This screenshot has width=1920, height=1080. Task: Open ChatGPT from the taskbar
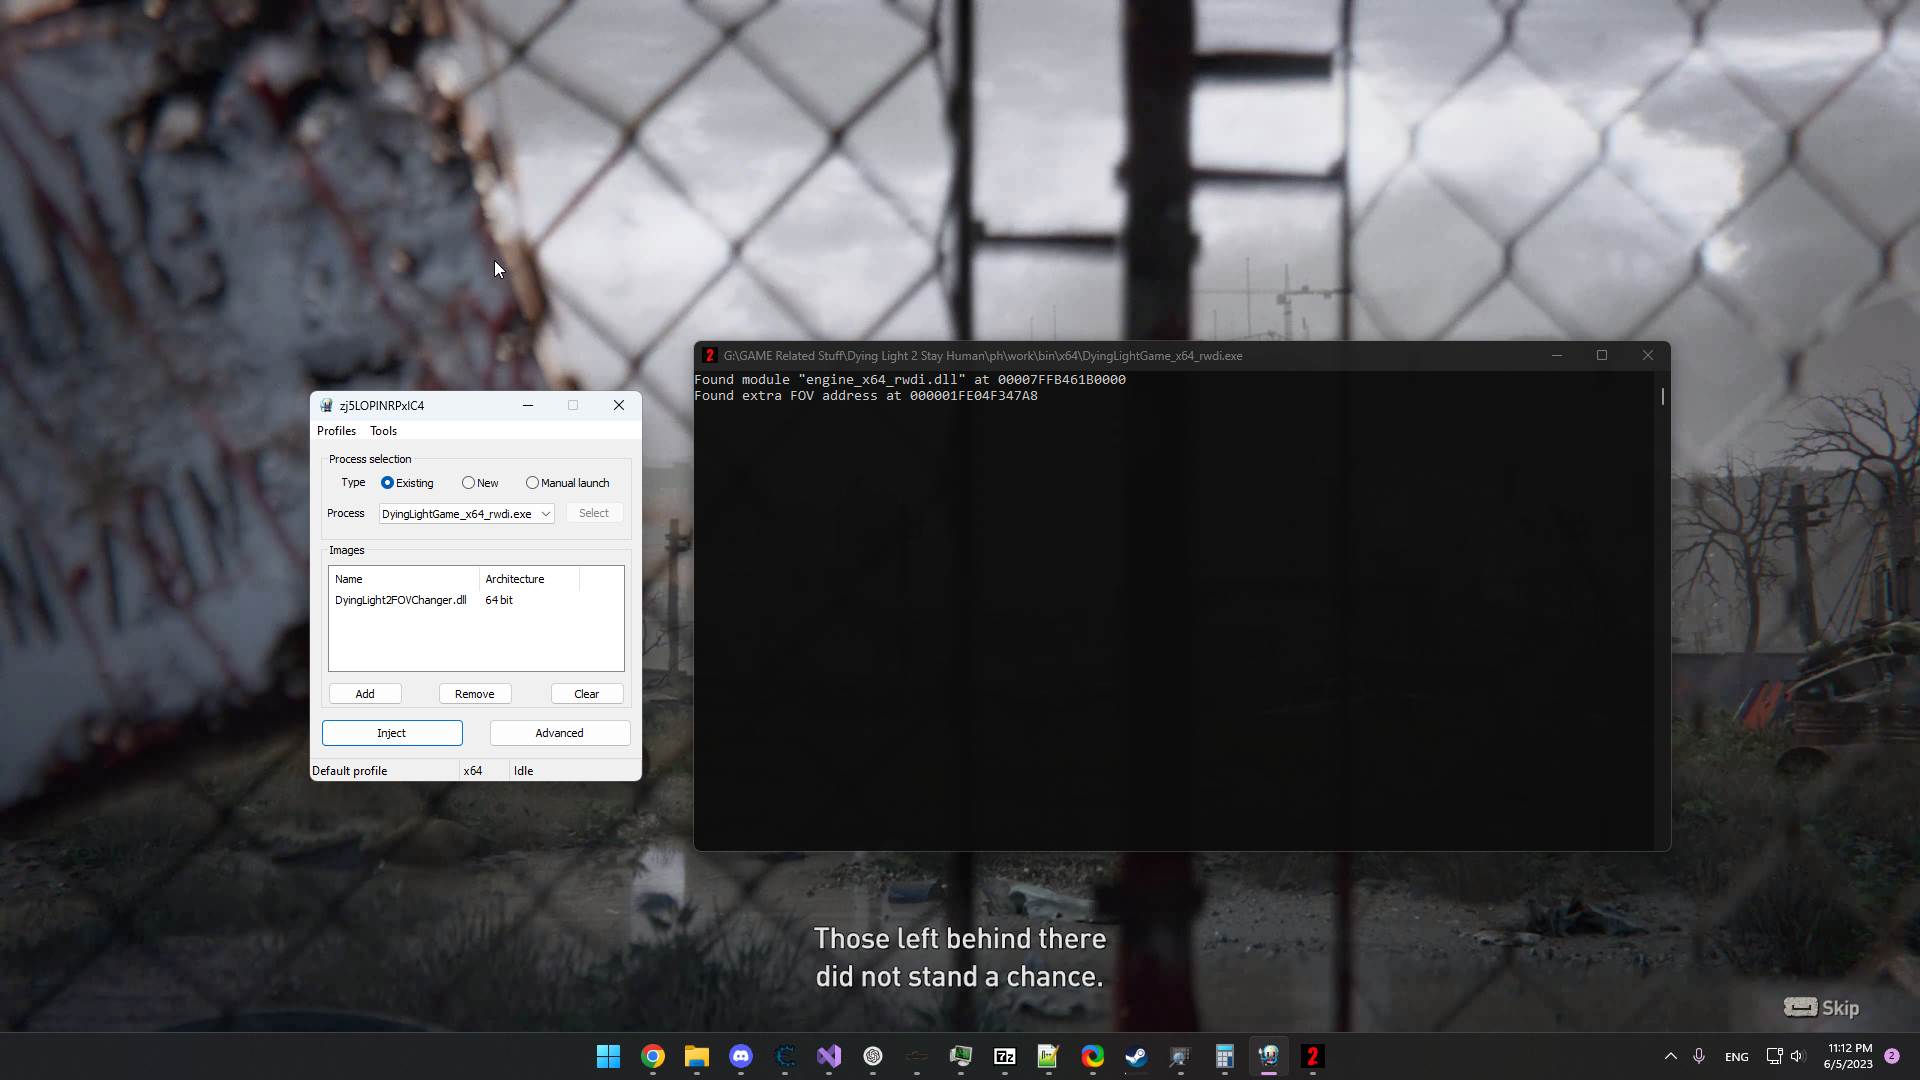pos(873,1057)
